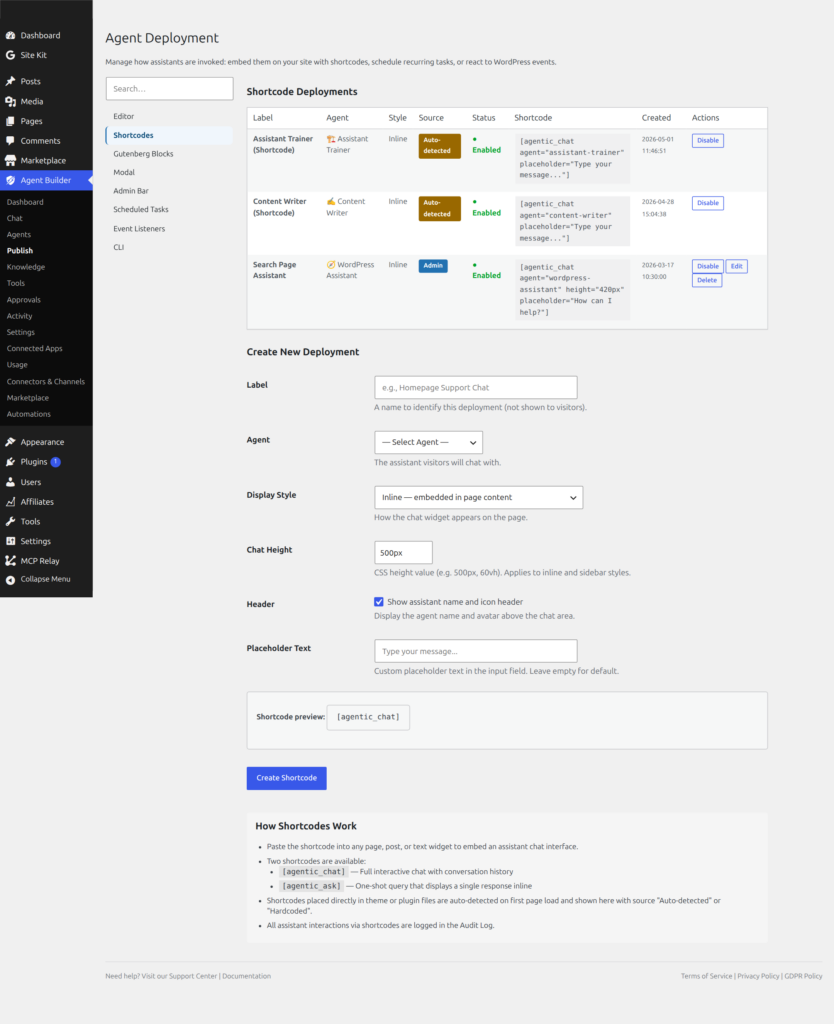Click the Users person icon
This screenshot has width=834, height=1024.
click(x=10, y=482)
